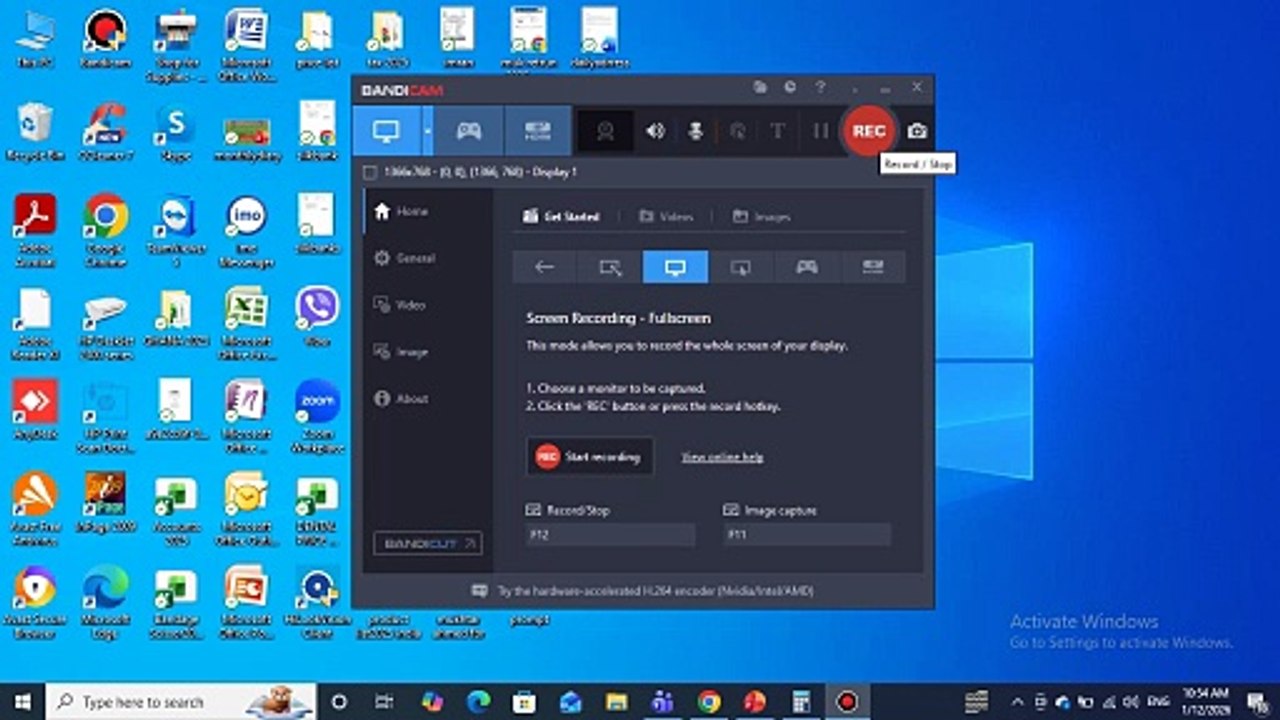Screen dimensions: 1280x720
Task: Click the hardware-accelerated H.264 encoder tip
Action: (643, 591)
